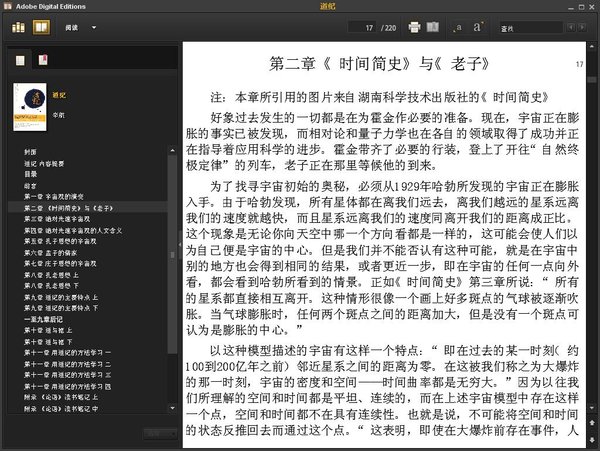Open 第三章 绝对光速宇宙观

pyautogui.click(x=57, y=219)
